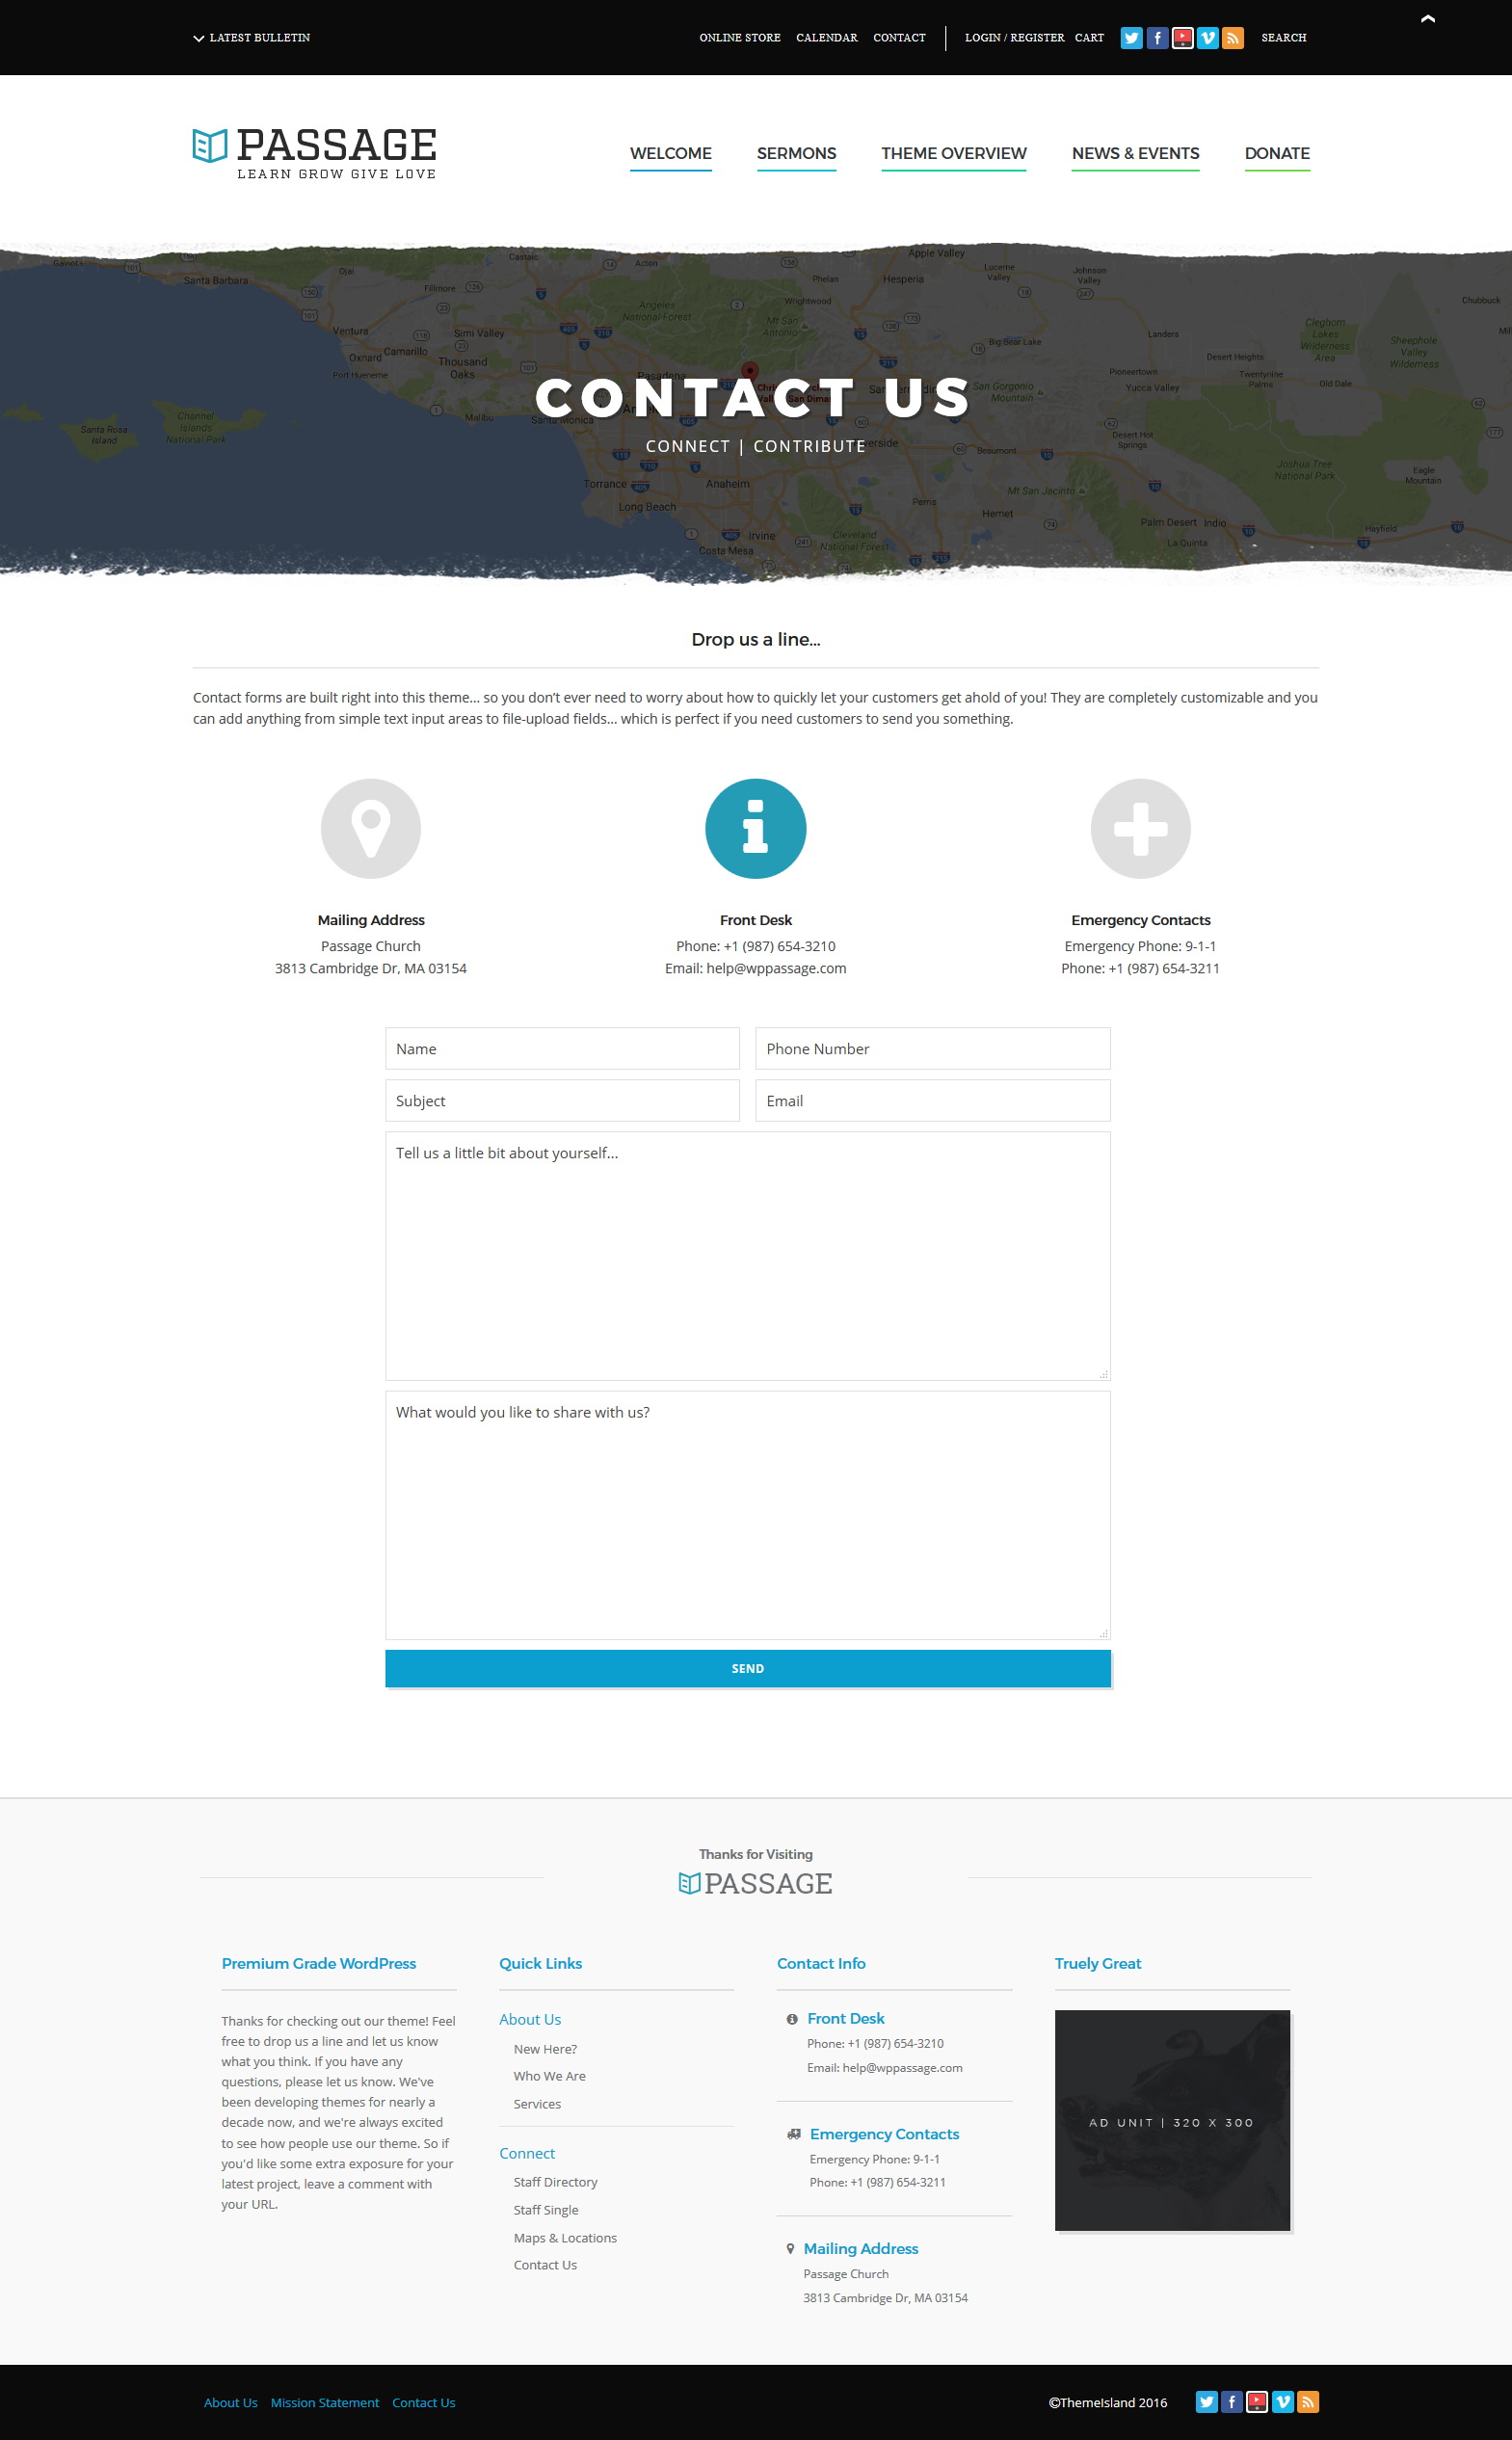This screenshot has height=2440, width=1512.
Task: Click the footer Twitter icon
Action: tap(1207, 2402)
